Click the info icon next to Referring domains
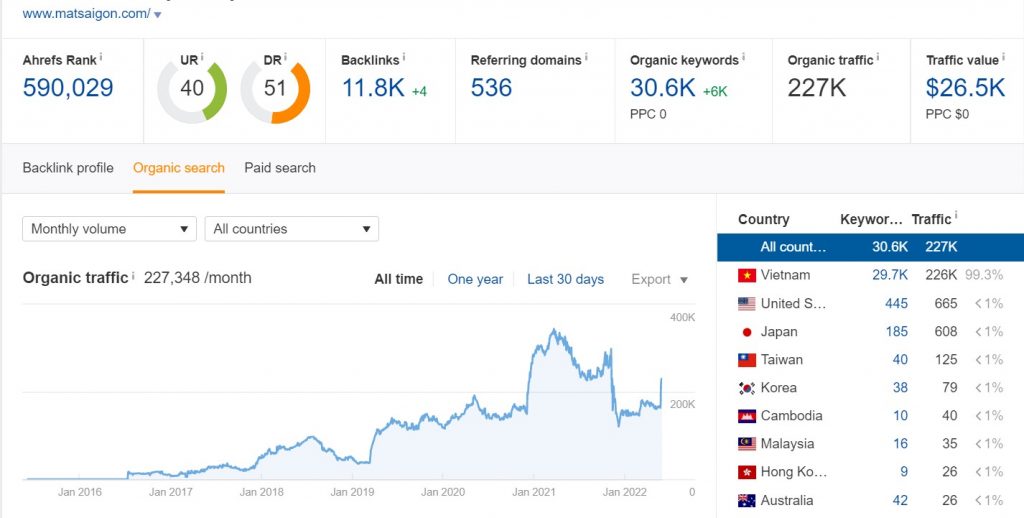This screenshot has height=518, width=1024. coord(586,57)
